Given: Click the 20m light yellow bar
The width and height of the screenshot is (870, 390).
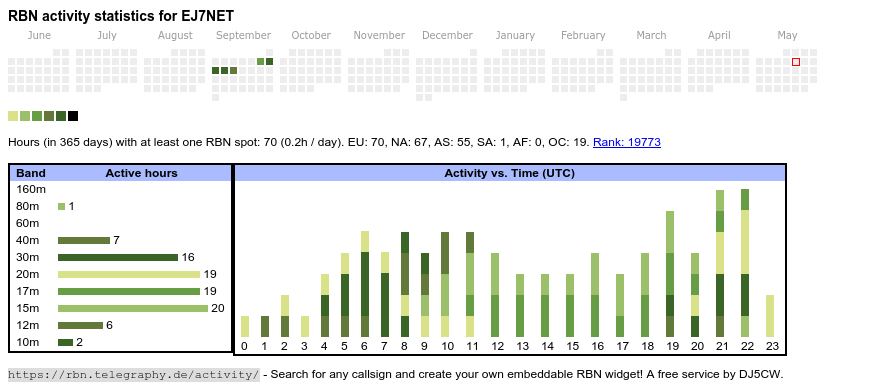Looking at the screenshot, I should 129,275.
